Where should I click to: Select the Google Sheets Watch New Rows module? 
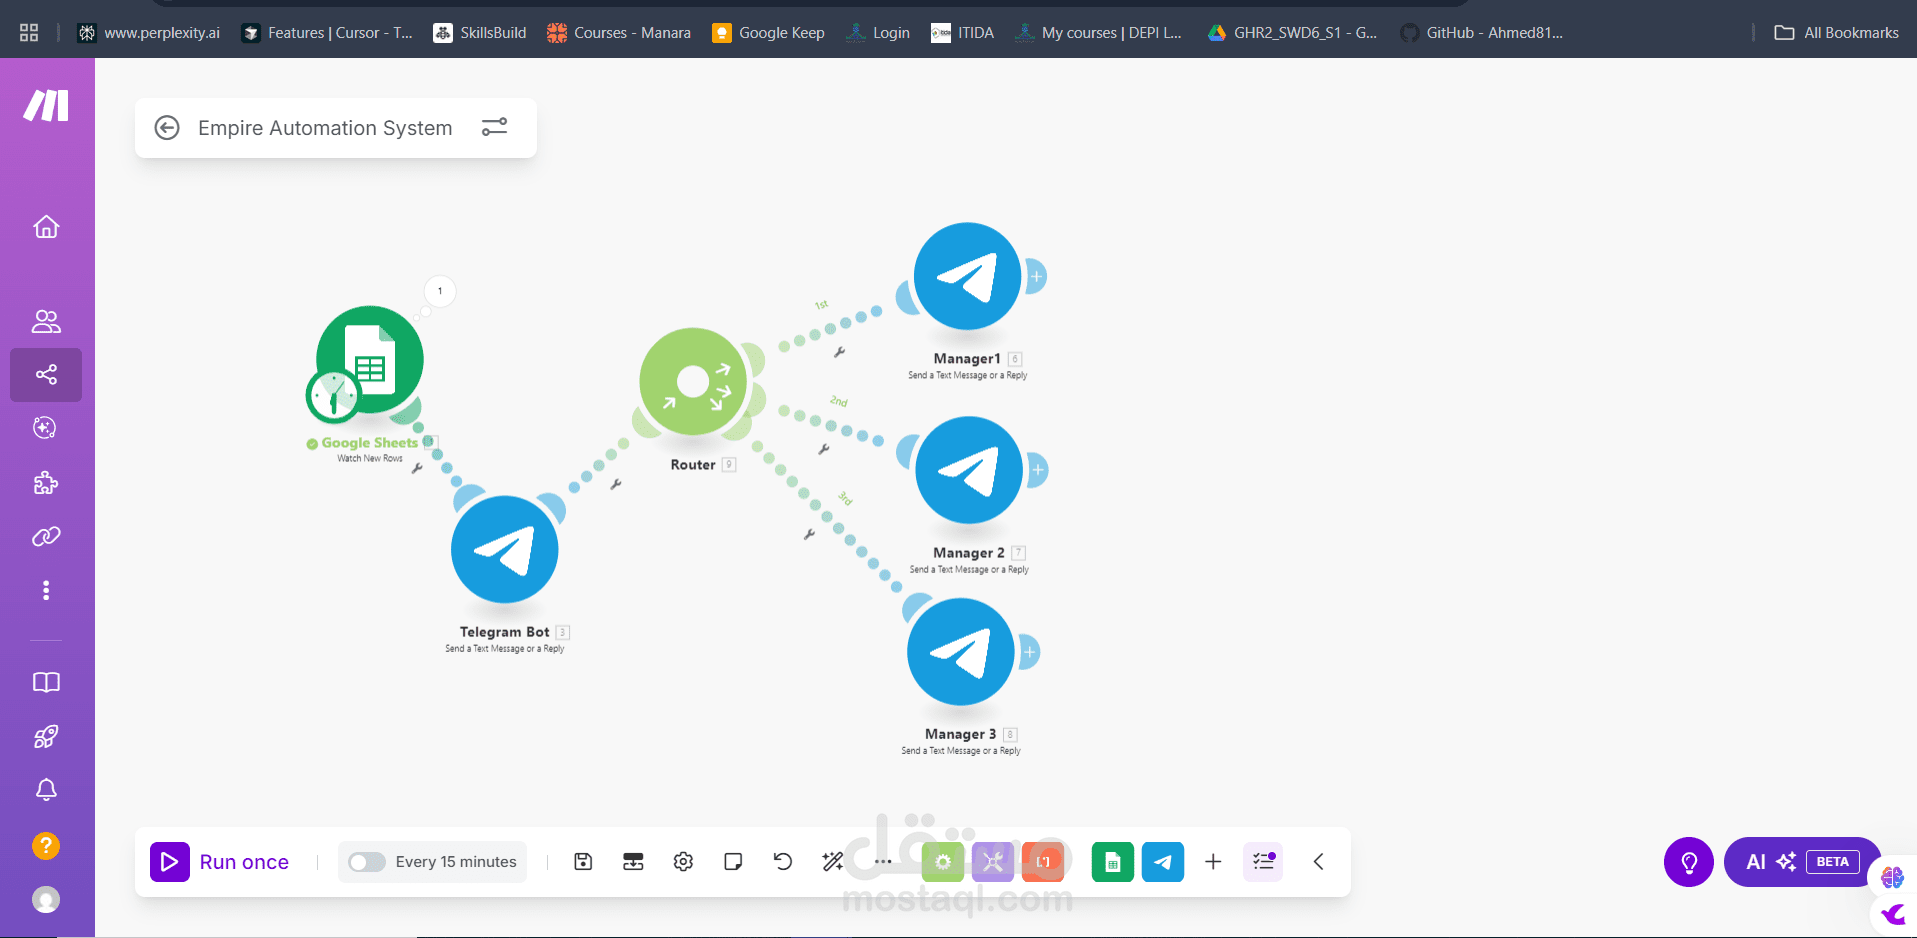tap(370, 359)
